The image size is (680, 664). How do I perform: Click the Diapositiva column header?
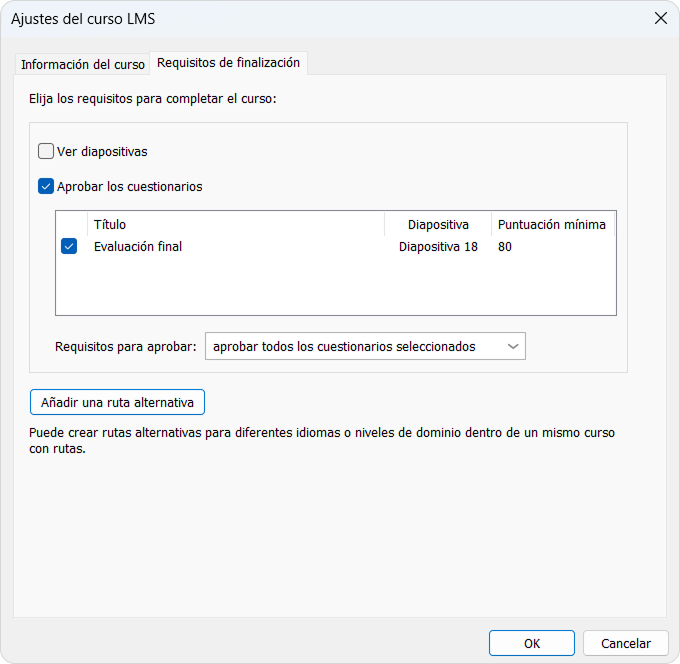[x=438, y=224]
